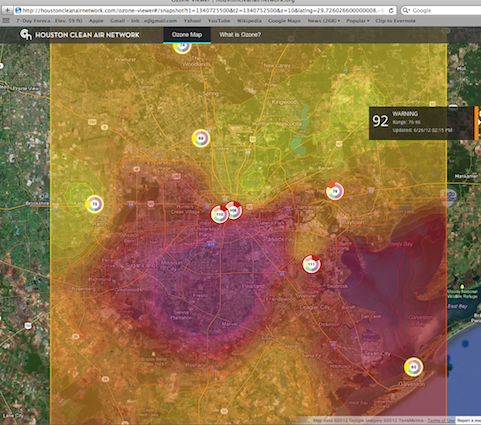Click the WARNING label in info panel
This screenshot has height=425, width=481.
point(405,114)
